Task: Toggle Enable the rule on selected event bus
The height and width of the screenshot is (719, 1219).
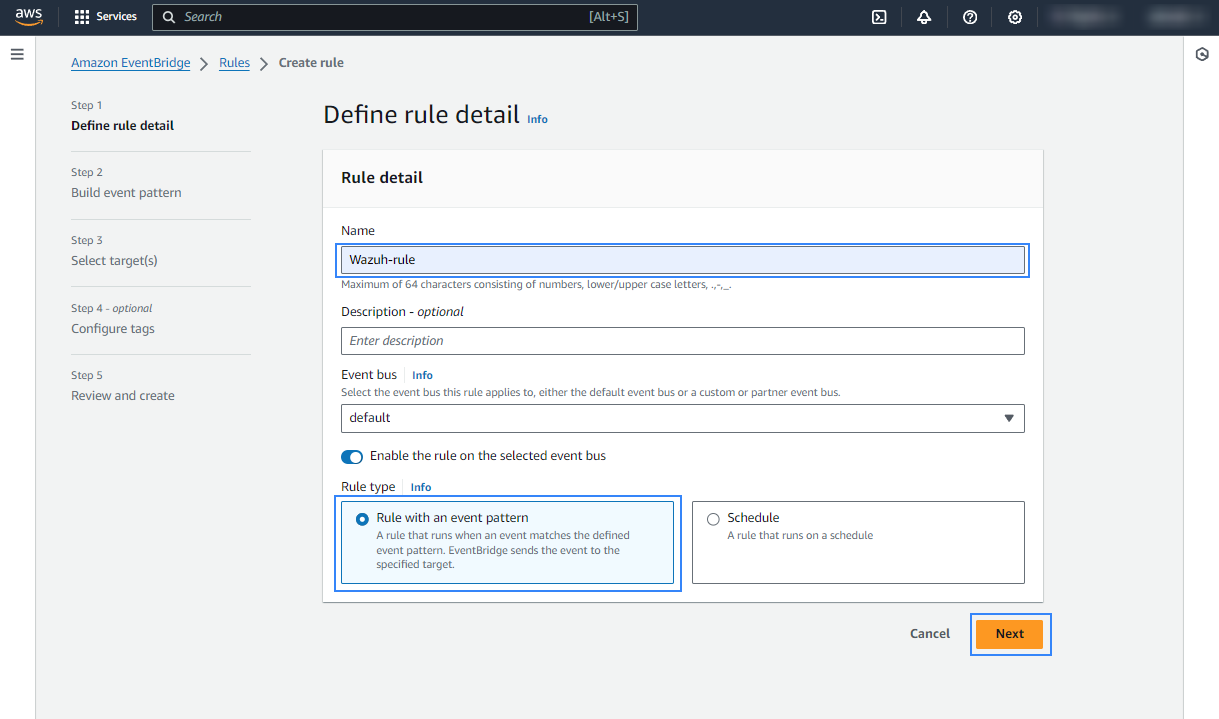Action: pos(352,456)
